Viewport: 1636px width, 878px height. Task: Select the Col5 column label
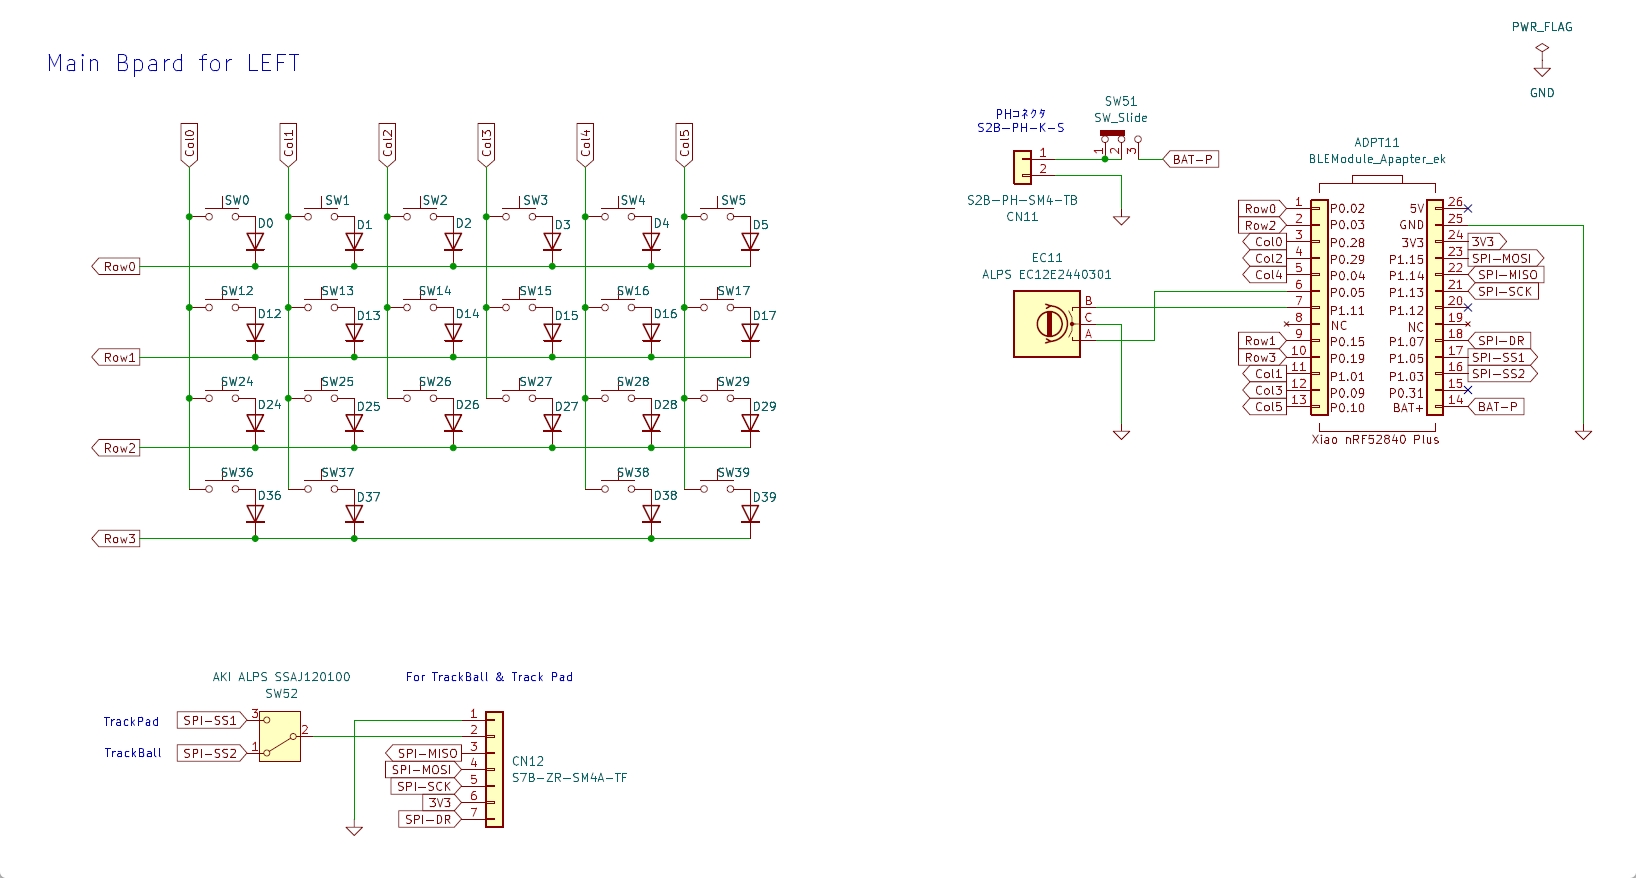(x=684, y=144)
